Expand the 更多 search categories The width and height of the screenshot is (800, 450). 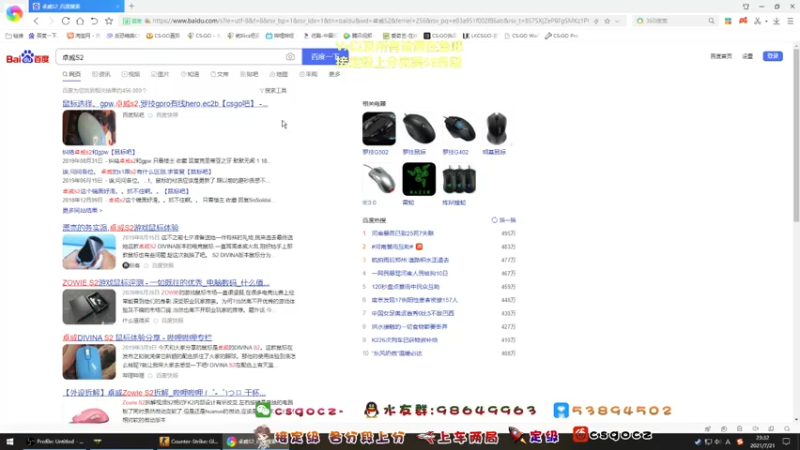click(334, 74)
